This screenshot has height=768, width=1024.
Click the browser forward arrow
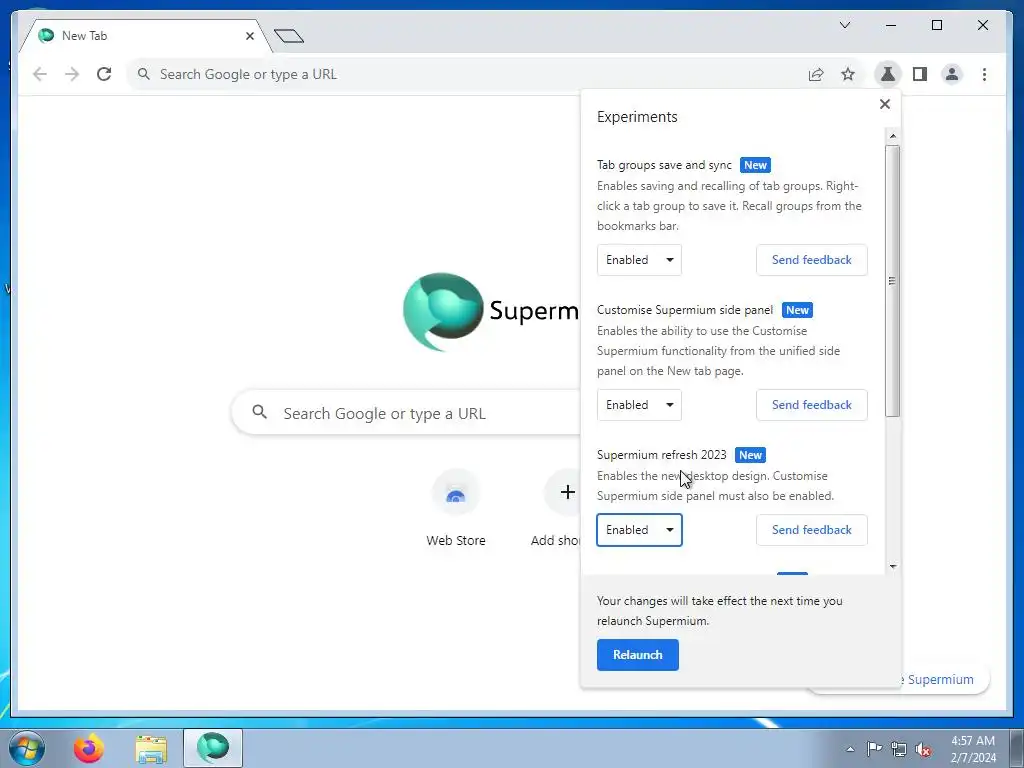(x=72, y=74)
